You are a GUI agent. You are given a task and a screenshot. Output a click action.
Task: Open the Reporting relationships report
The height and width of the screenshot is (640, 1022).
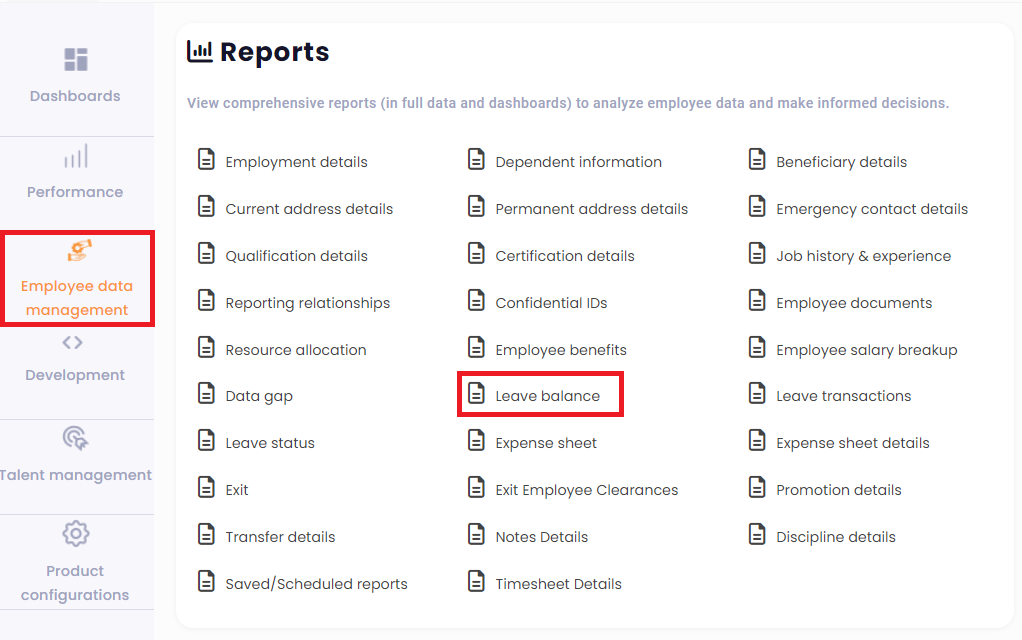pyautogui.click(x=307, y=303)
